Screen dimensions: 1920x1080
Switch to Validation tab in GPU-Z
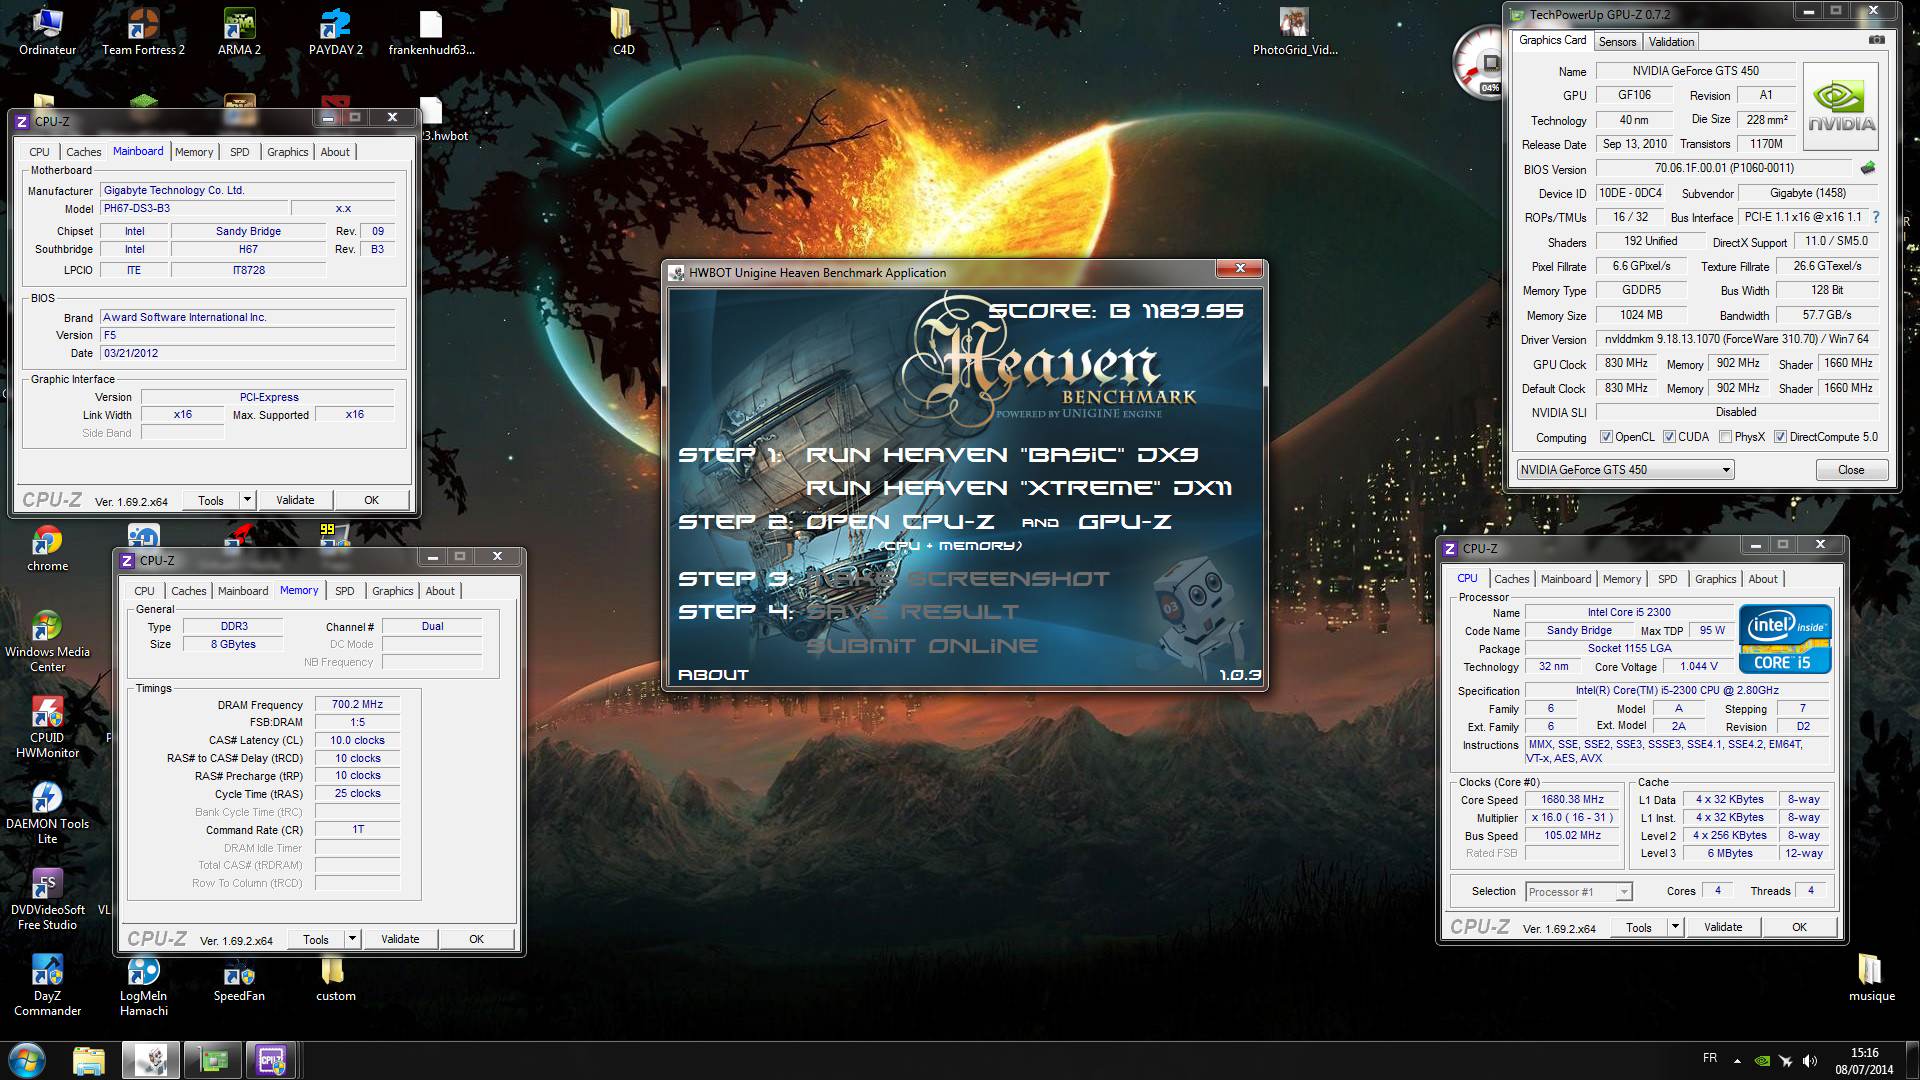[x=1671, y=42]
